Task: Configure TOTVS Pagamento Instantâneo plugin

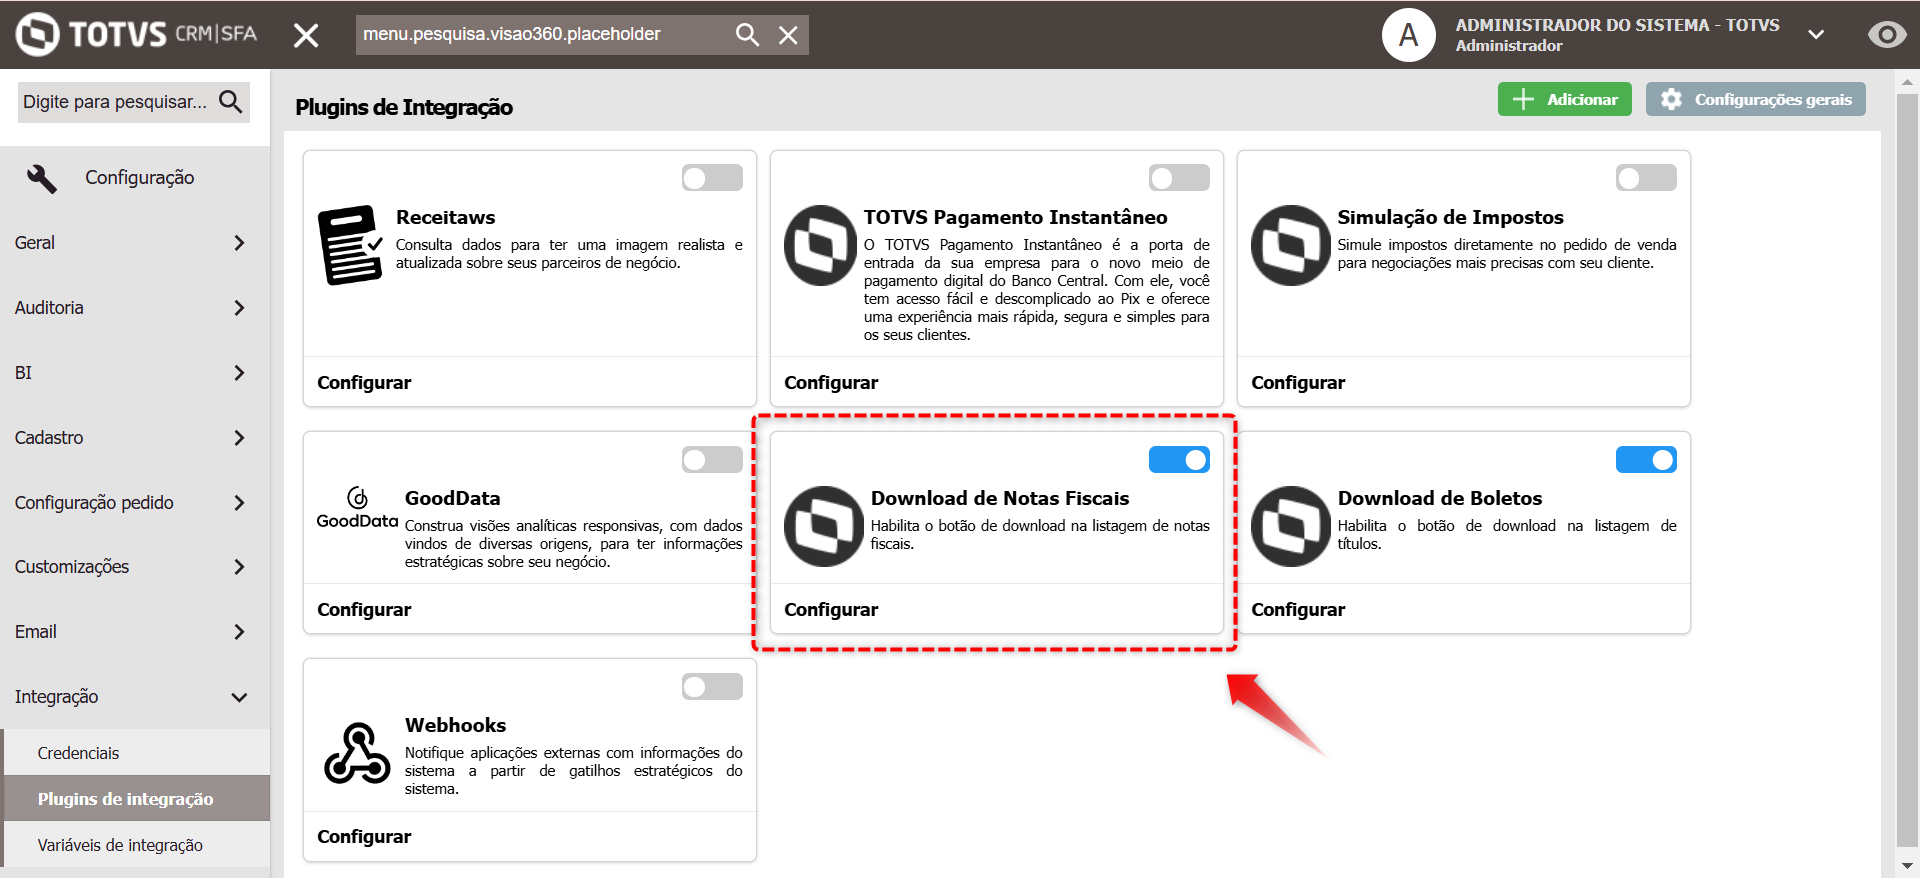Action: [831, 383]
